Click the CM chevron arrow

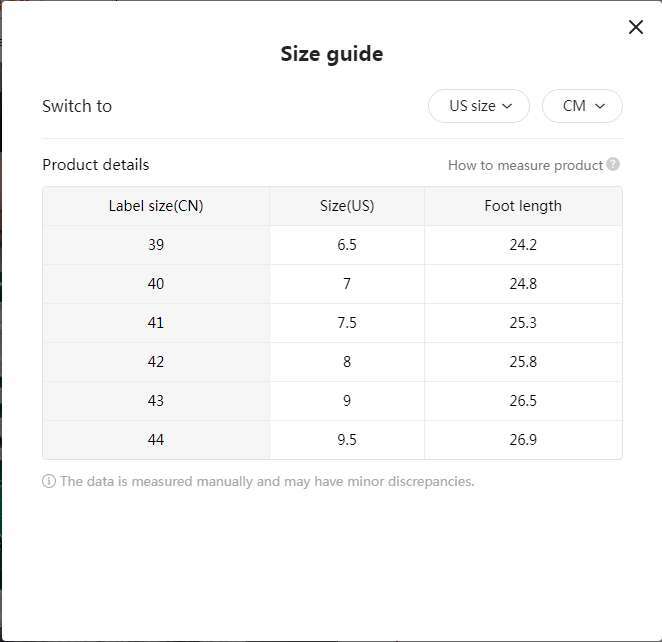600,106
